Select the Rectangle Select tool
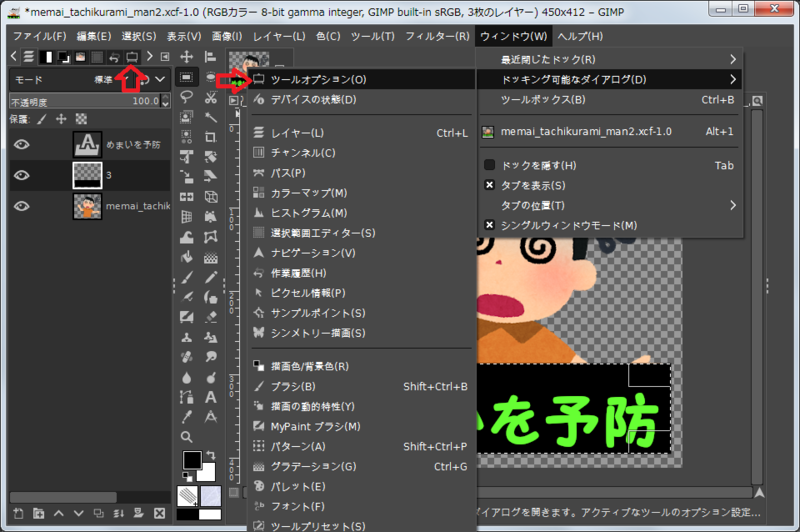The width and height of the screenshot is (800, 532). pos(186,77)
